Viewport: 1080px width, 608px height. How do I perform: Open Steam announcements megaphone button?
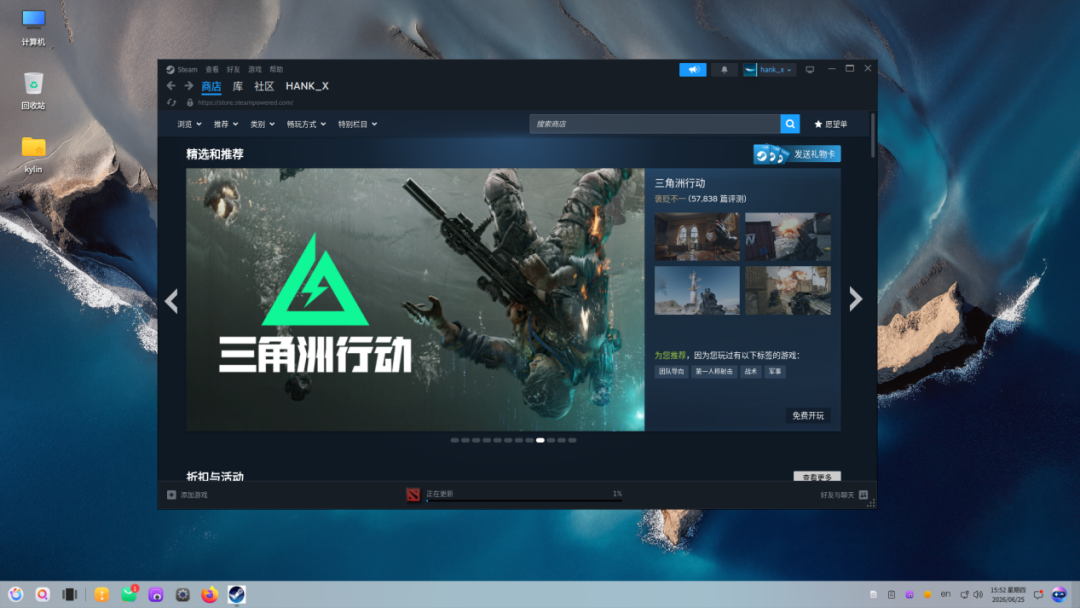click(x=693, y=70)
